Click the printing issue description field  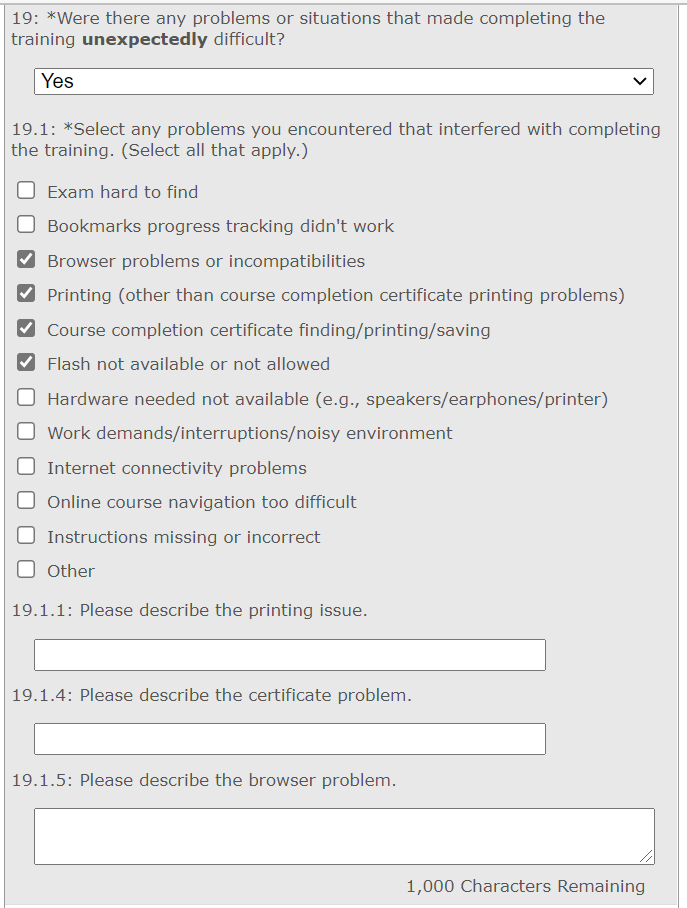290,655
